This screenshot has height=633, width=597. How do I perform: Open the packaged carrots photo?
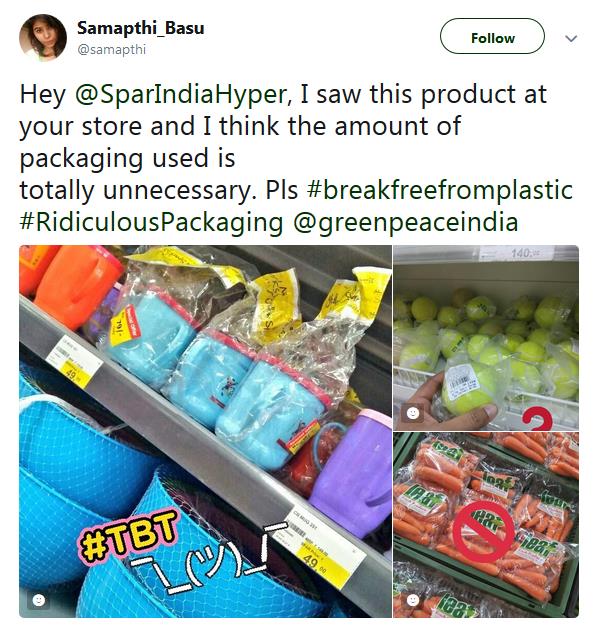tap(486, 525)
